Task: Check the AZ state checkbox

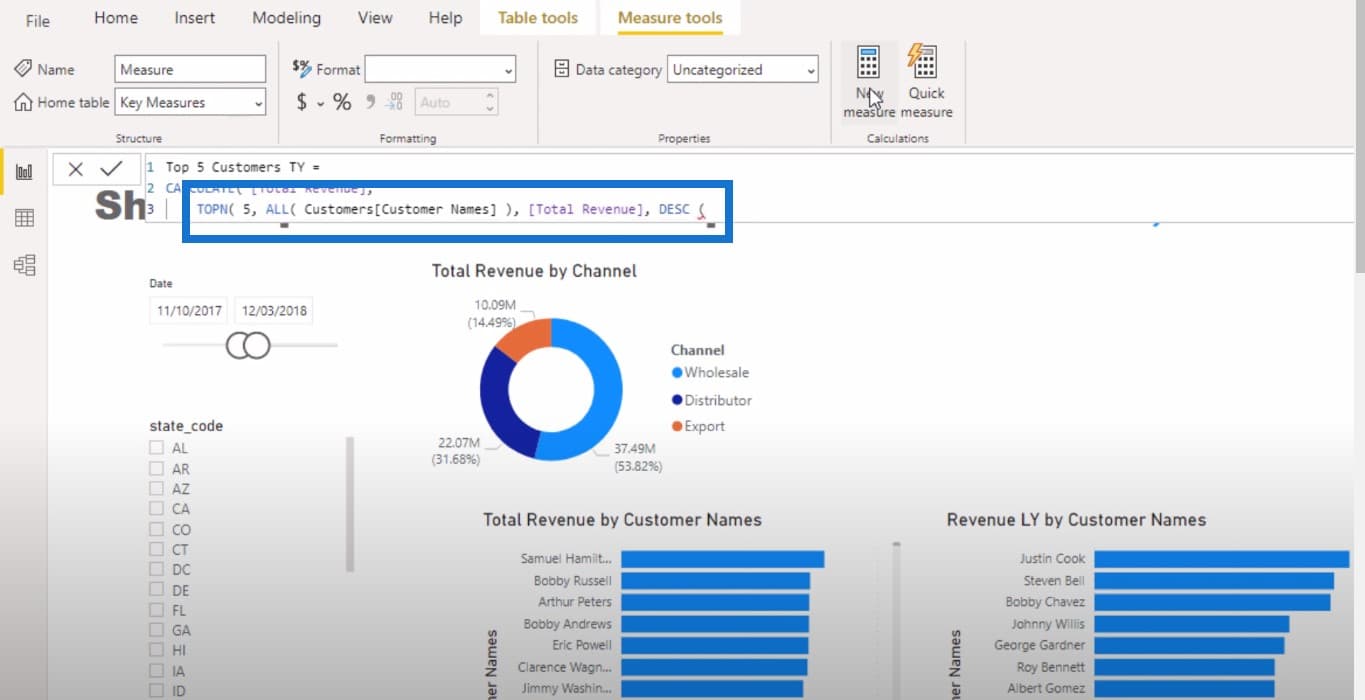Action: click(x=156, y=489)
